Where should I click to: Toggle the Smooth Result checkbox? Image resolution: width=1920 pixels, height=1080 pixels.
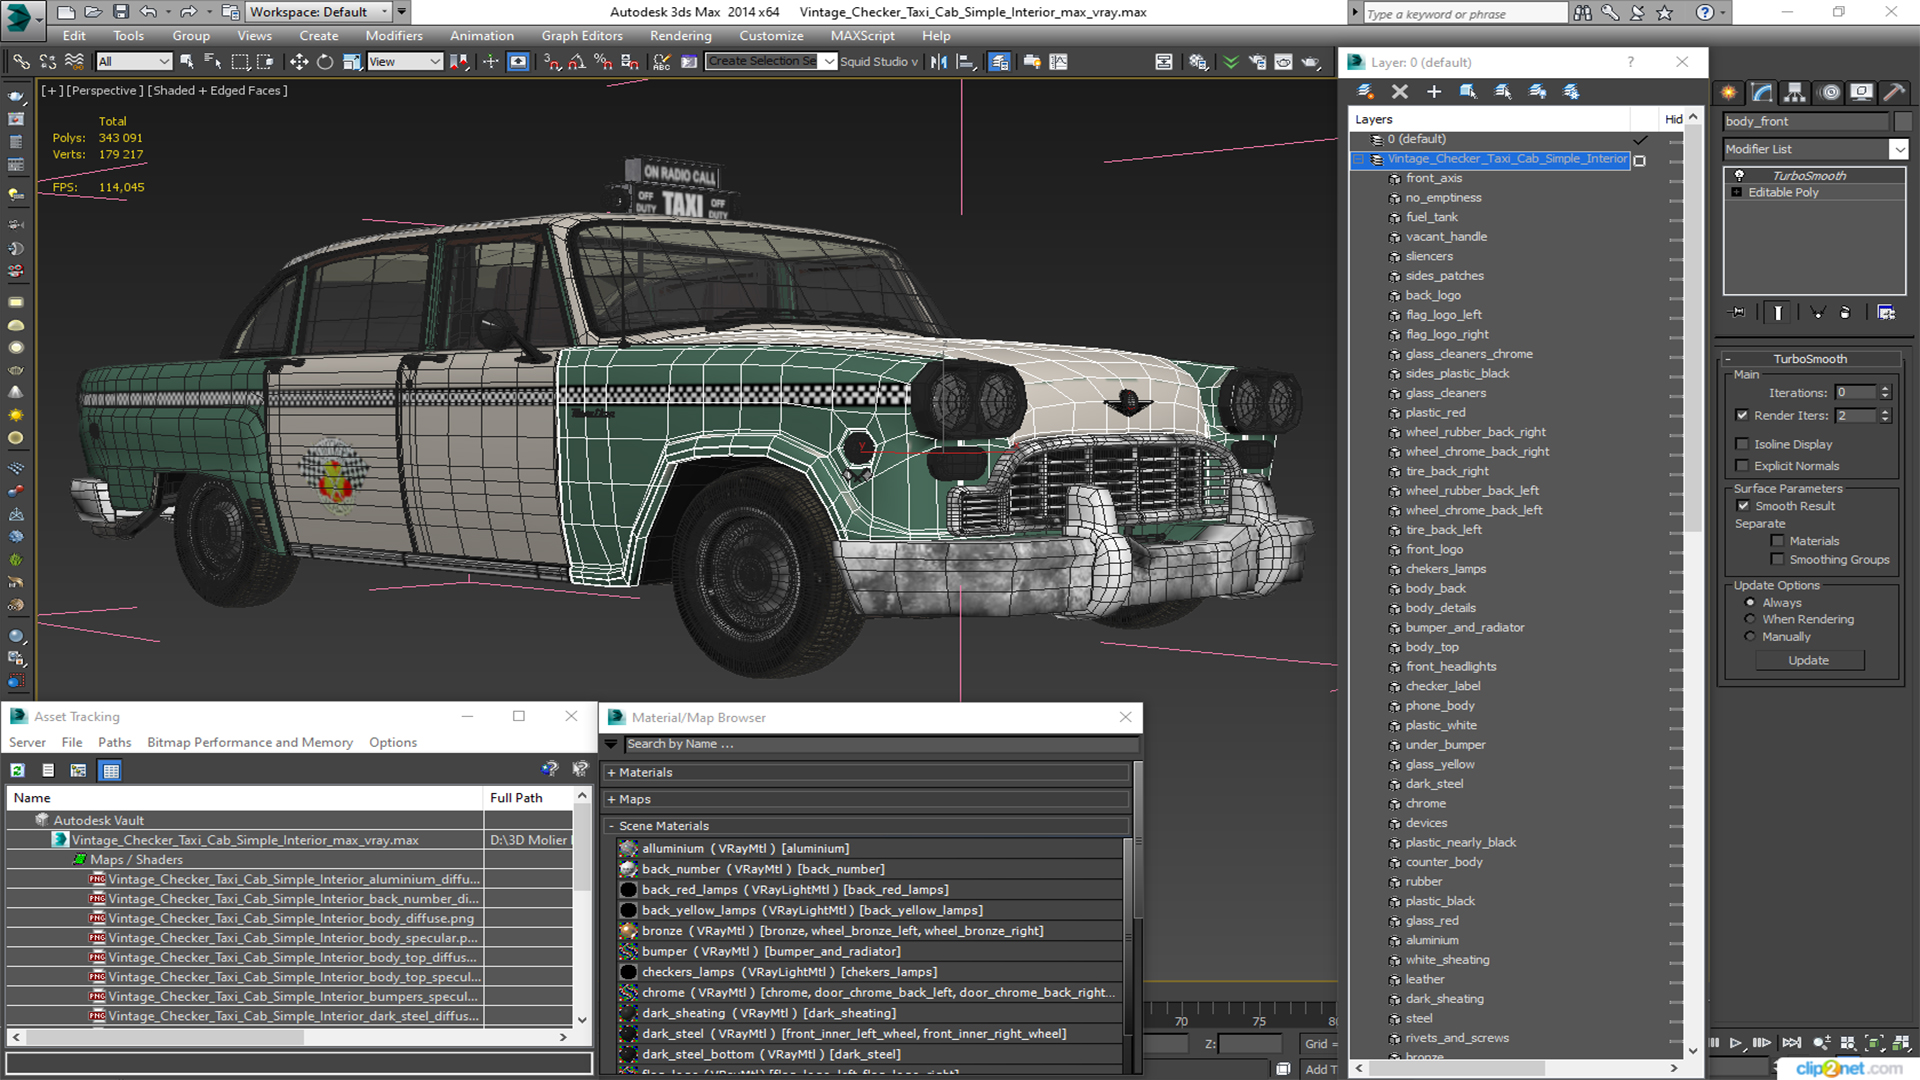[1743, 506]
